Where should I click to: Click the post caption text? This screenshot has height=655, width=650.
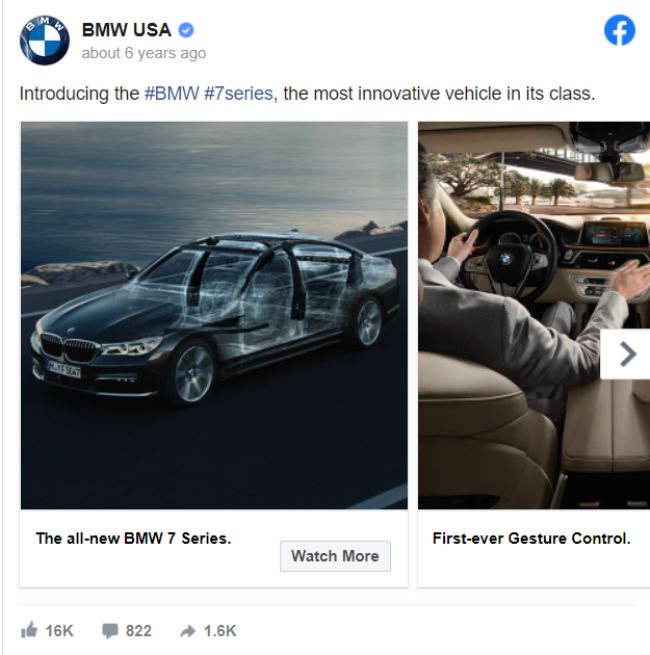(307, 94)
